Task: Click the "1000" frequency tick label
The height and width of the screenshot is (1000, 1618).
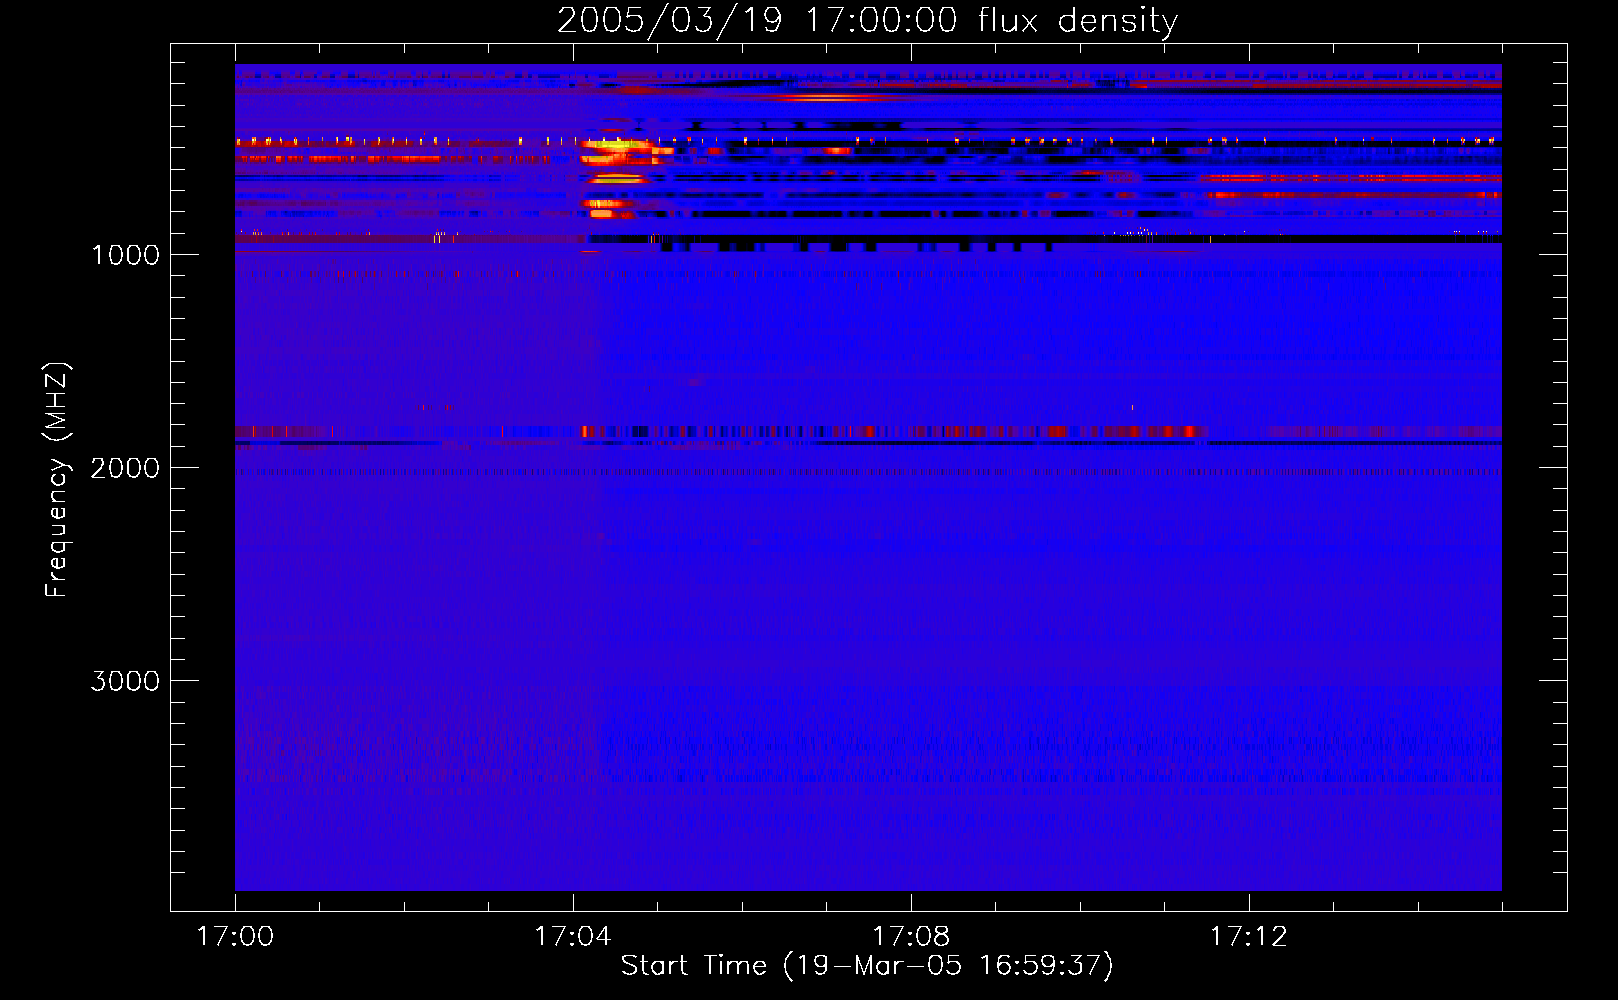Action: (125, 255)
